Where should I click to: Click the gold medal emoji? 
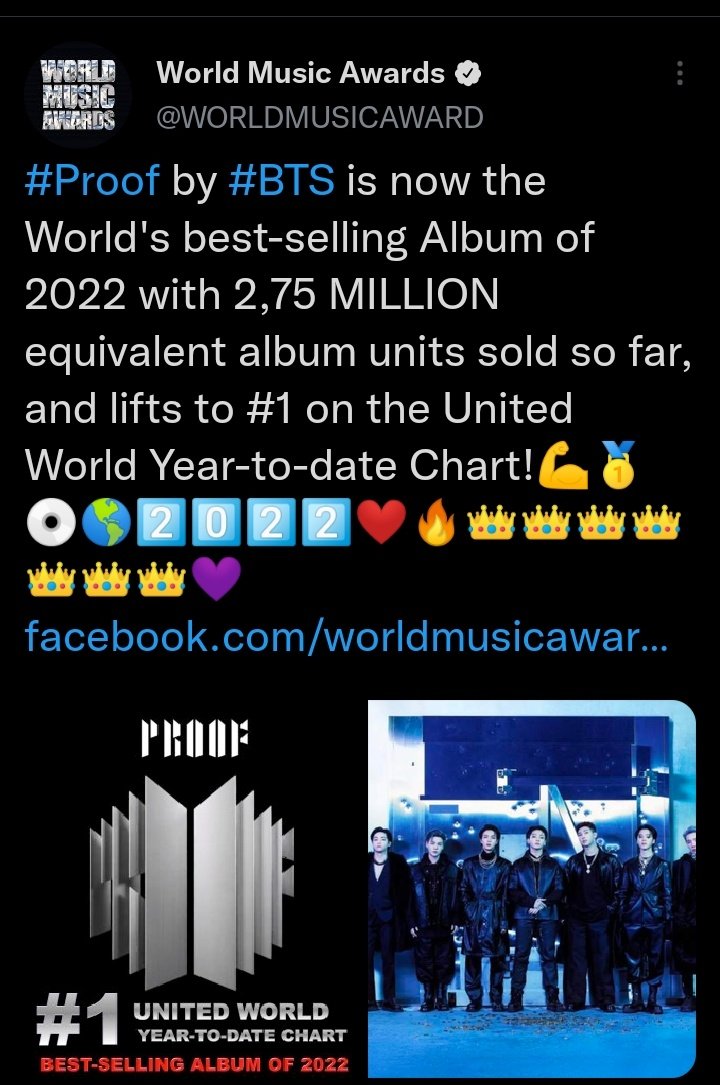tap(618, 465)
